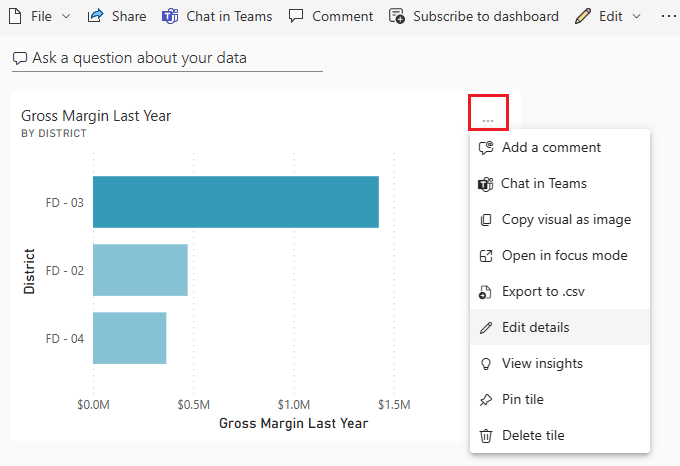
Task: Expand the Edit dropdown chevron
Action: (x=636, y=16)
